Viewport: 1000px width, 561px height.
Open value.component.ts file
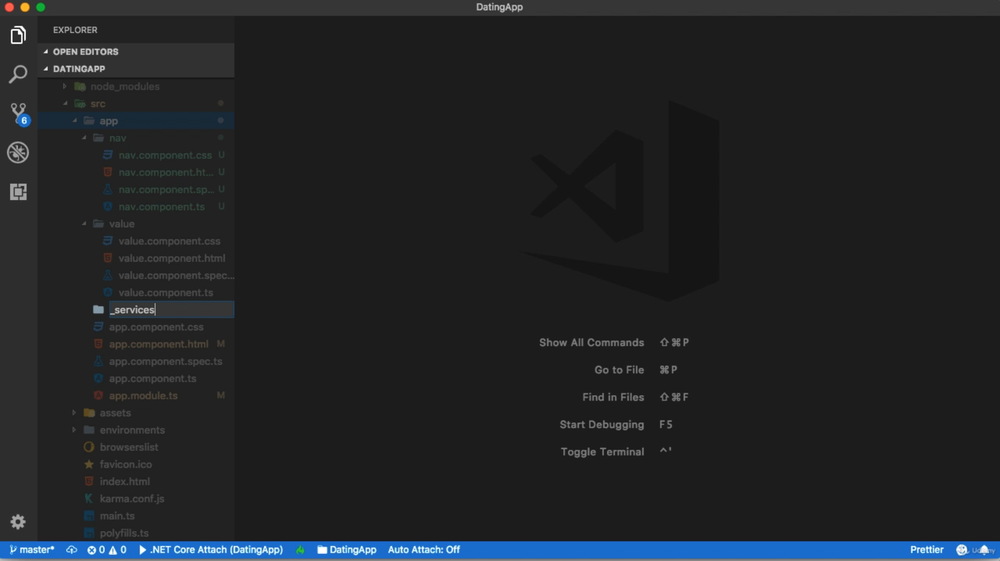tap(166, 293)
